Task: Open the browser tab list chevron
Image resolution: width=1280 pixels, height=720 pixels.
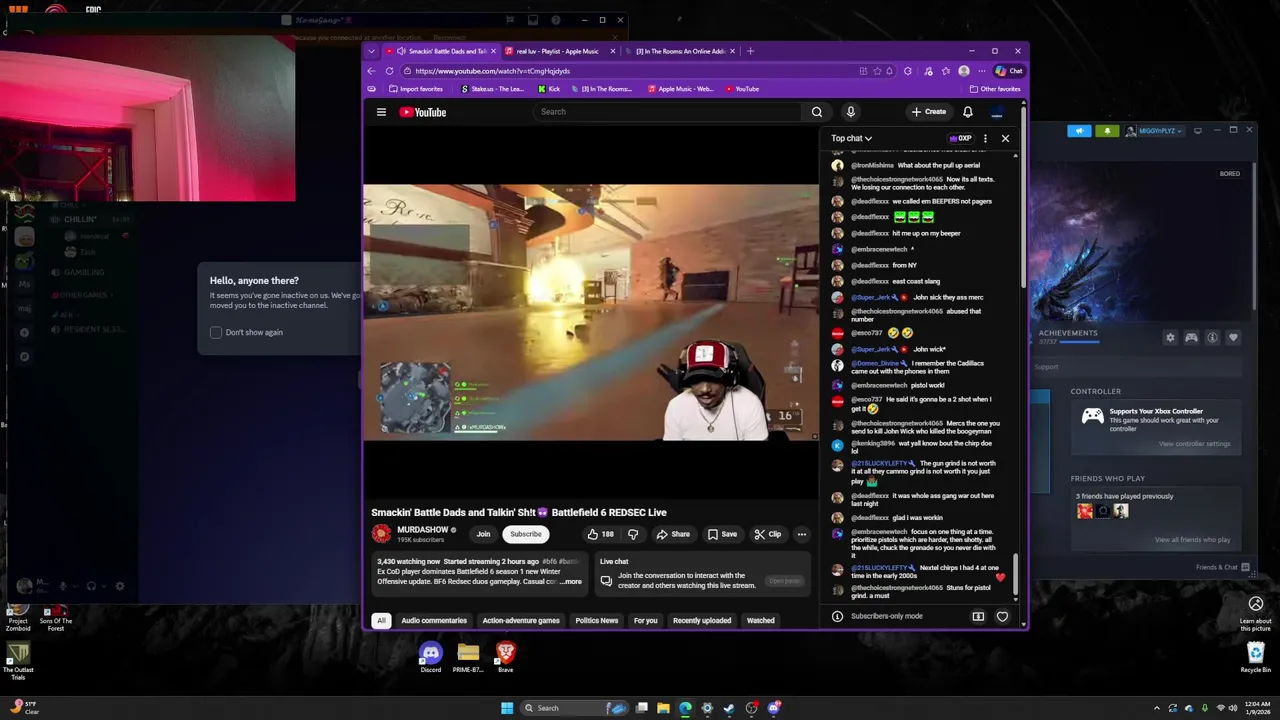Action: pyautogui.click(x=371, y=51)
